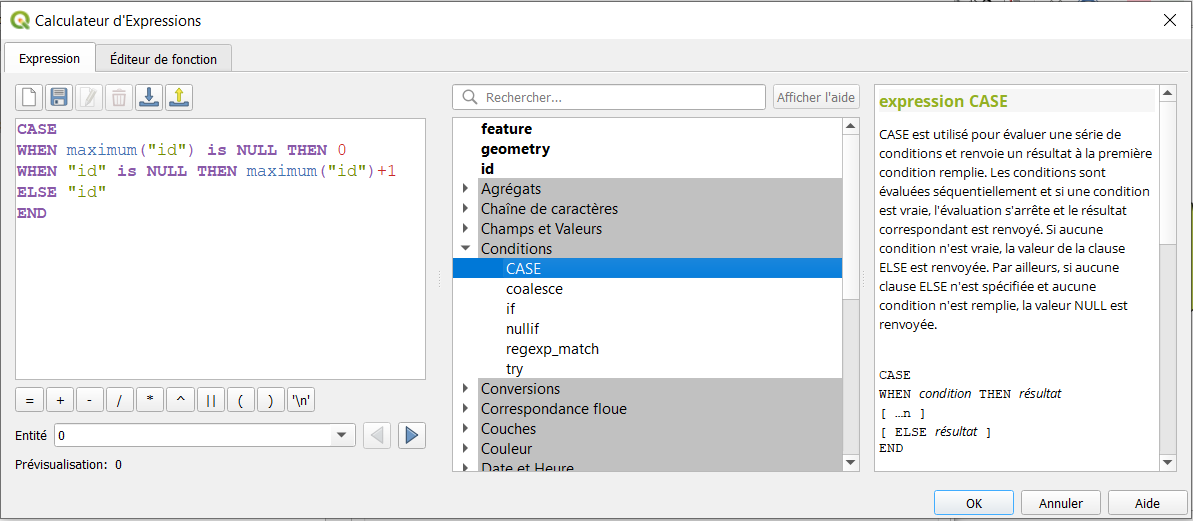Collapse the Conditions function group

465,248
